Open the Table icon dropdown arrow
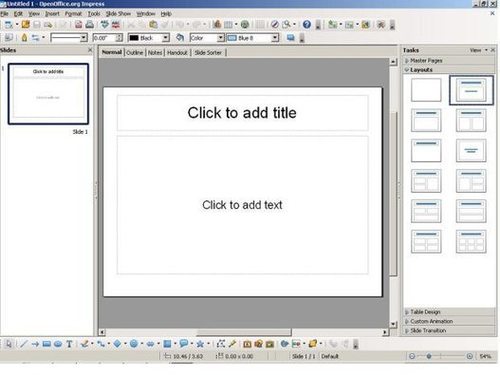Screen dimensions: 500x375 236,24
